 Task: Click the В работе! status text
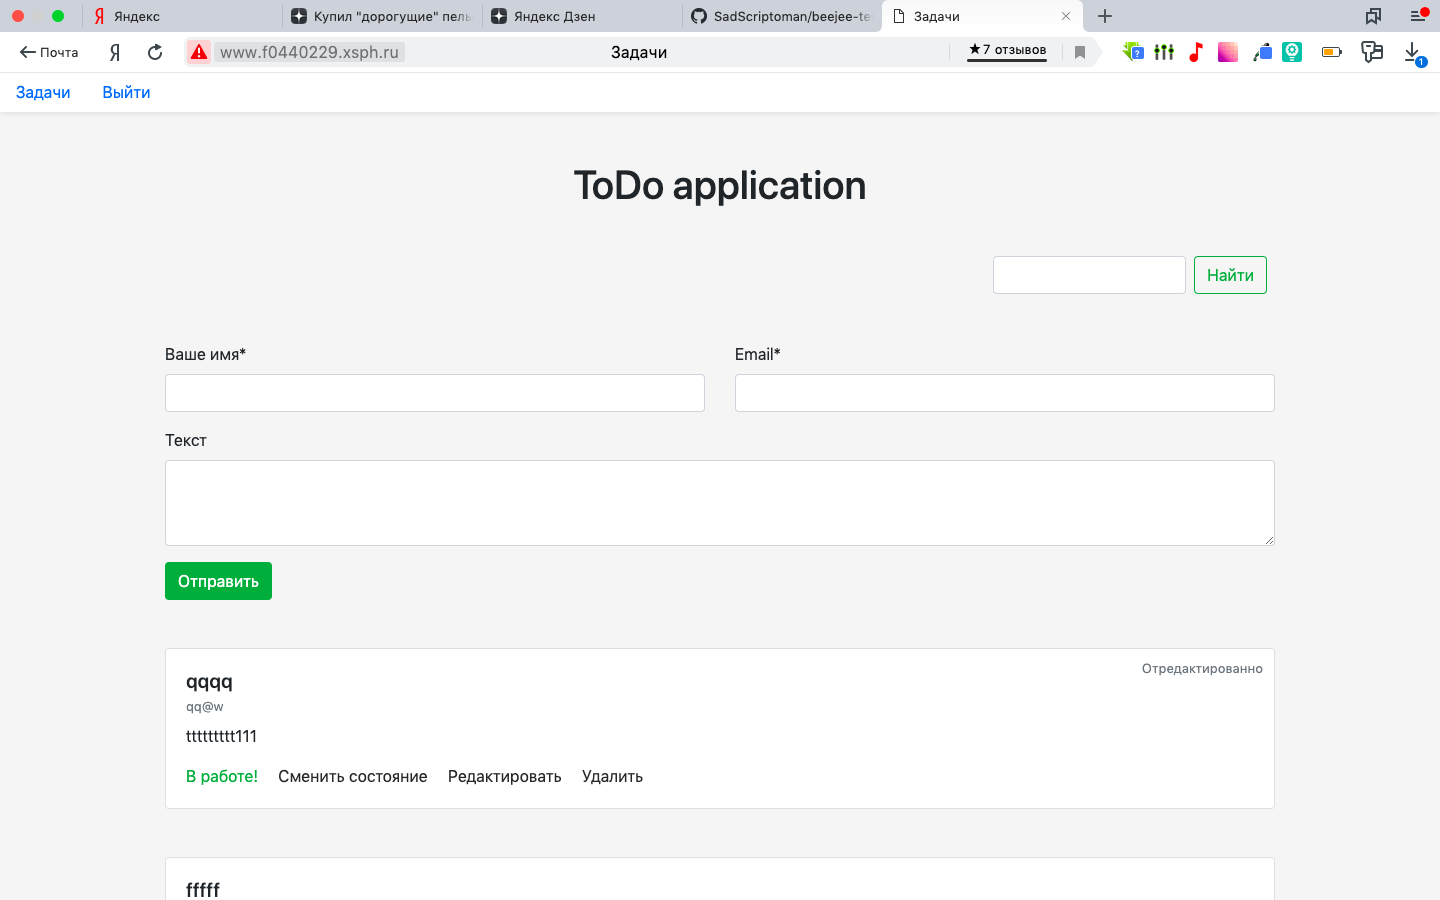pyautogui.click(x=222, y=776)
